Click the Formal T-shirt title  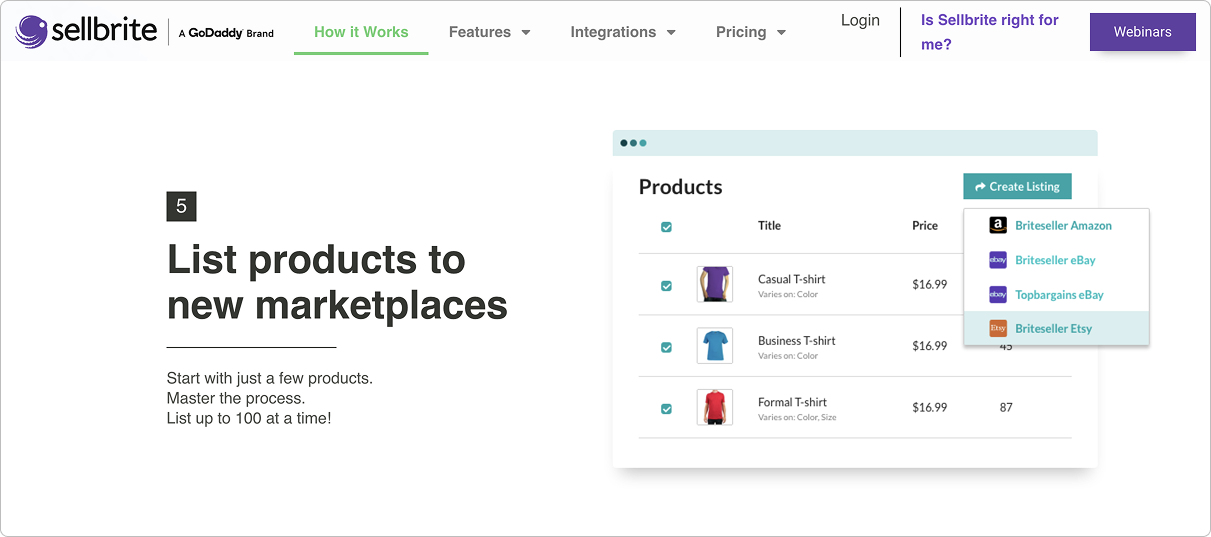pos(793,402)
